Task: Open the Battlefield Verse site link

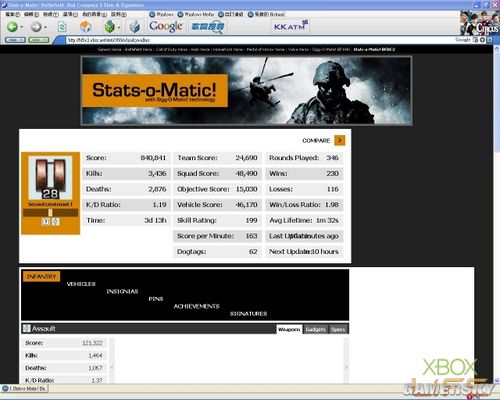Action: (x=138, y=49)
